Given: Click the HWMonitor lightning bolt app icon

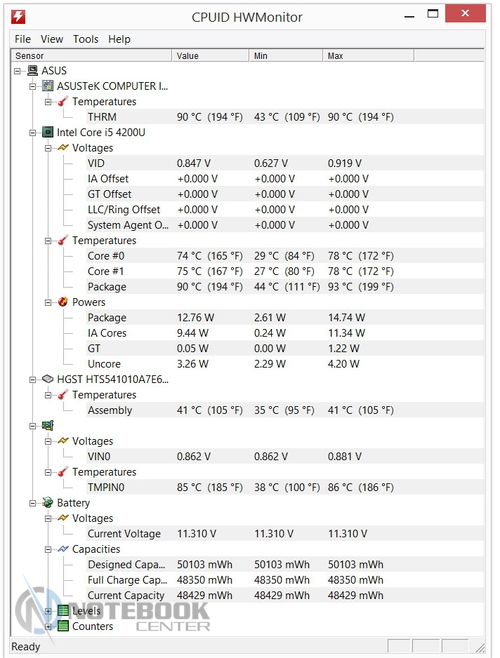Looking at the screenshot, I should coord(18,17).
